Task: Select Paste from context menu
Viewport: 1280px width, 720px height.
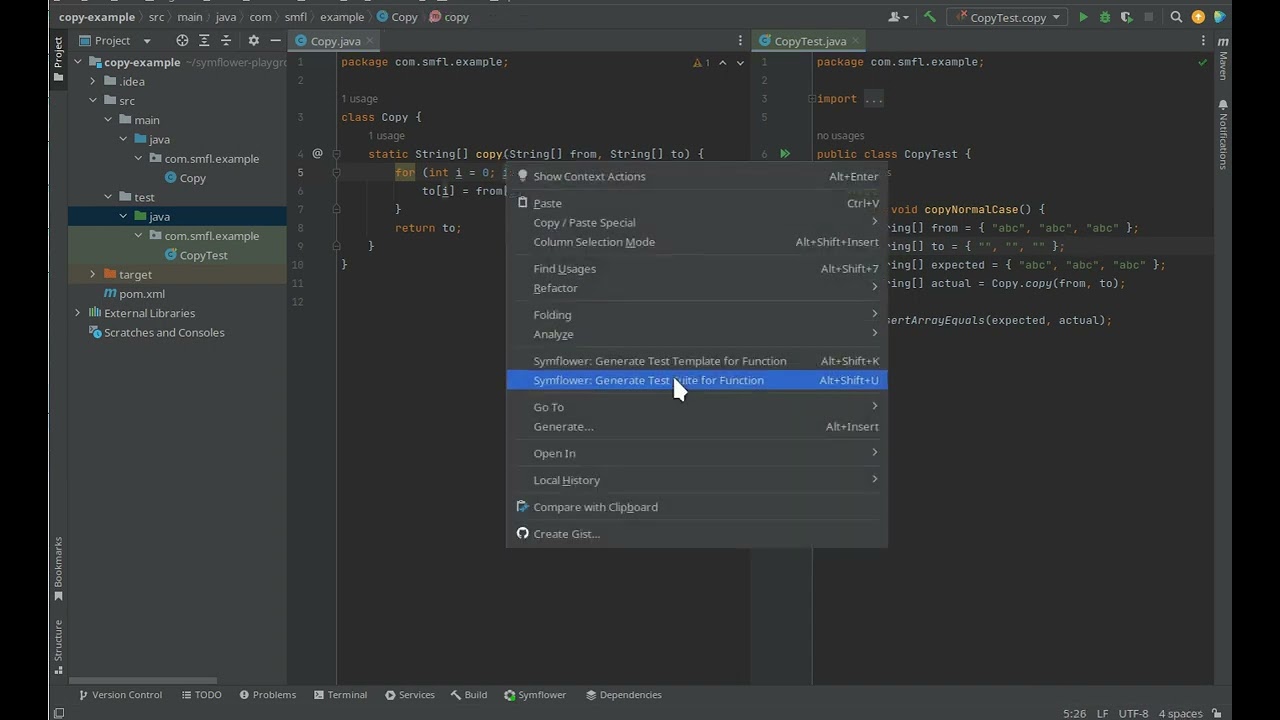Action: coord(697,203)
